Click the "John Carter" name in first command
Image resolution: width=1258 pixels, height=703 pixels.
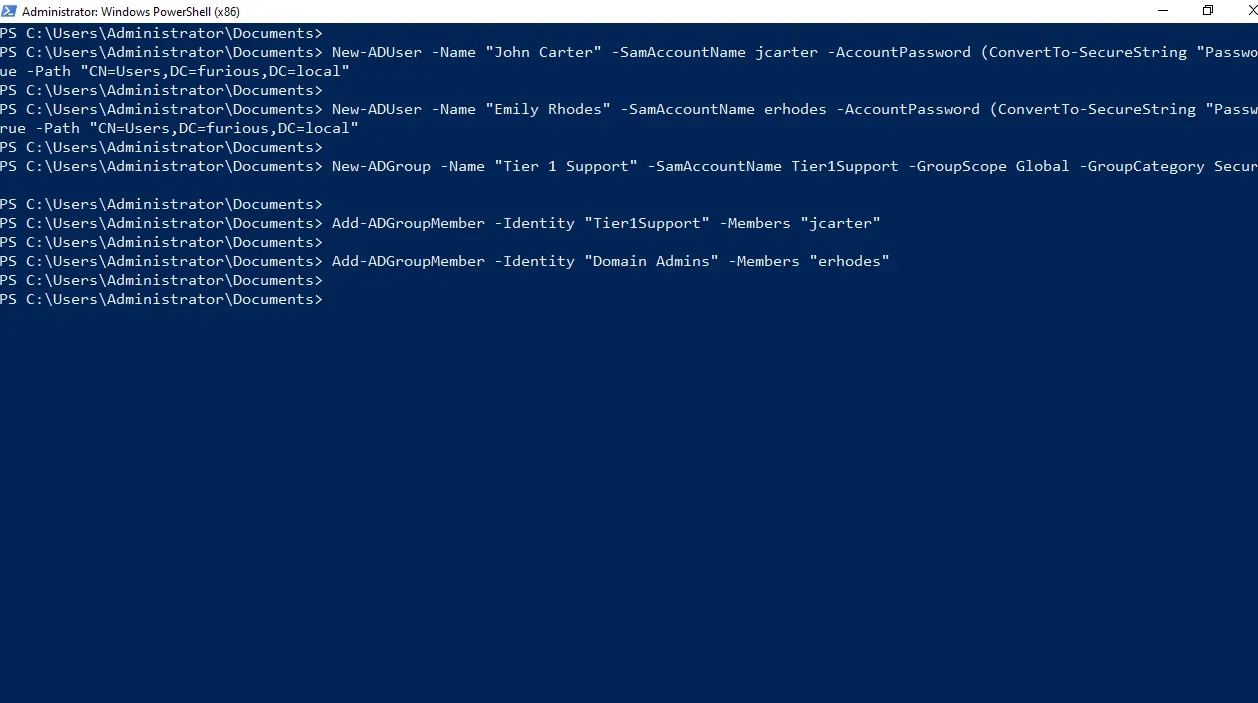pyautogui.click(x=543, y=52)
